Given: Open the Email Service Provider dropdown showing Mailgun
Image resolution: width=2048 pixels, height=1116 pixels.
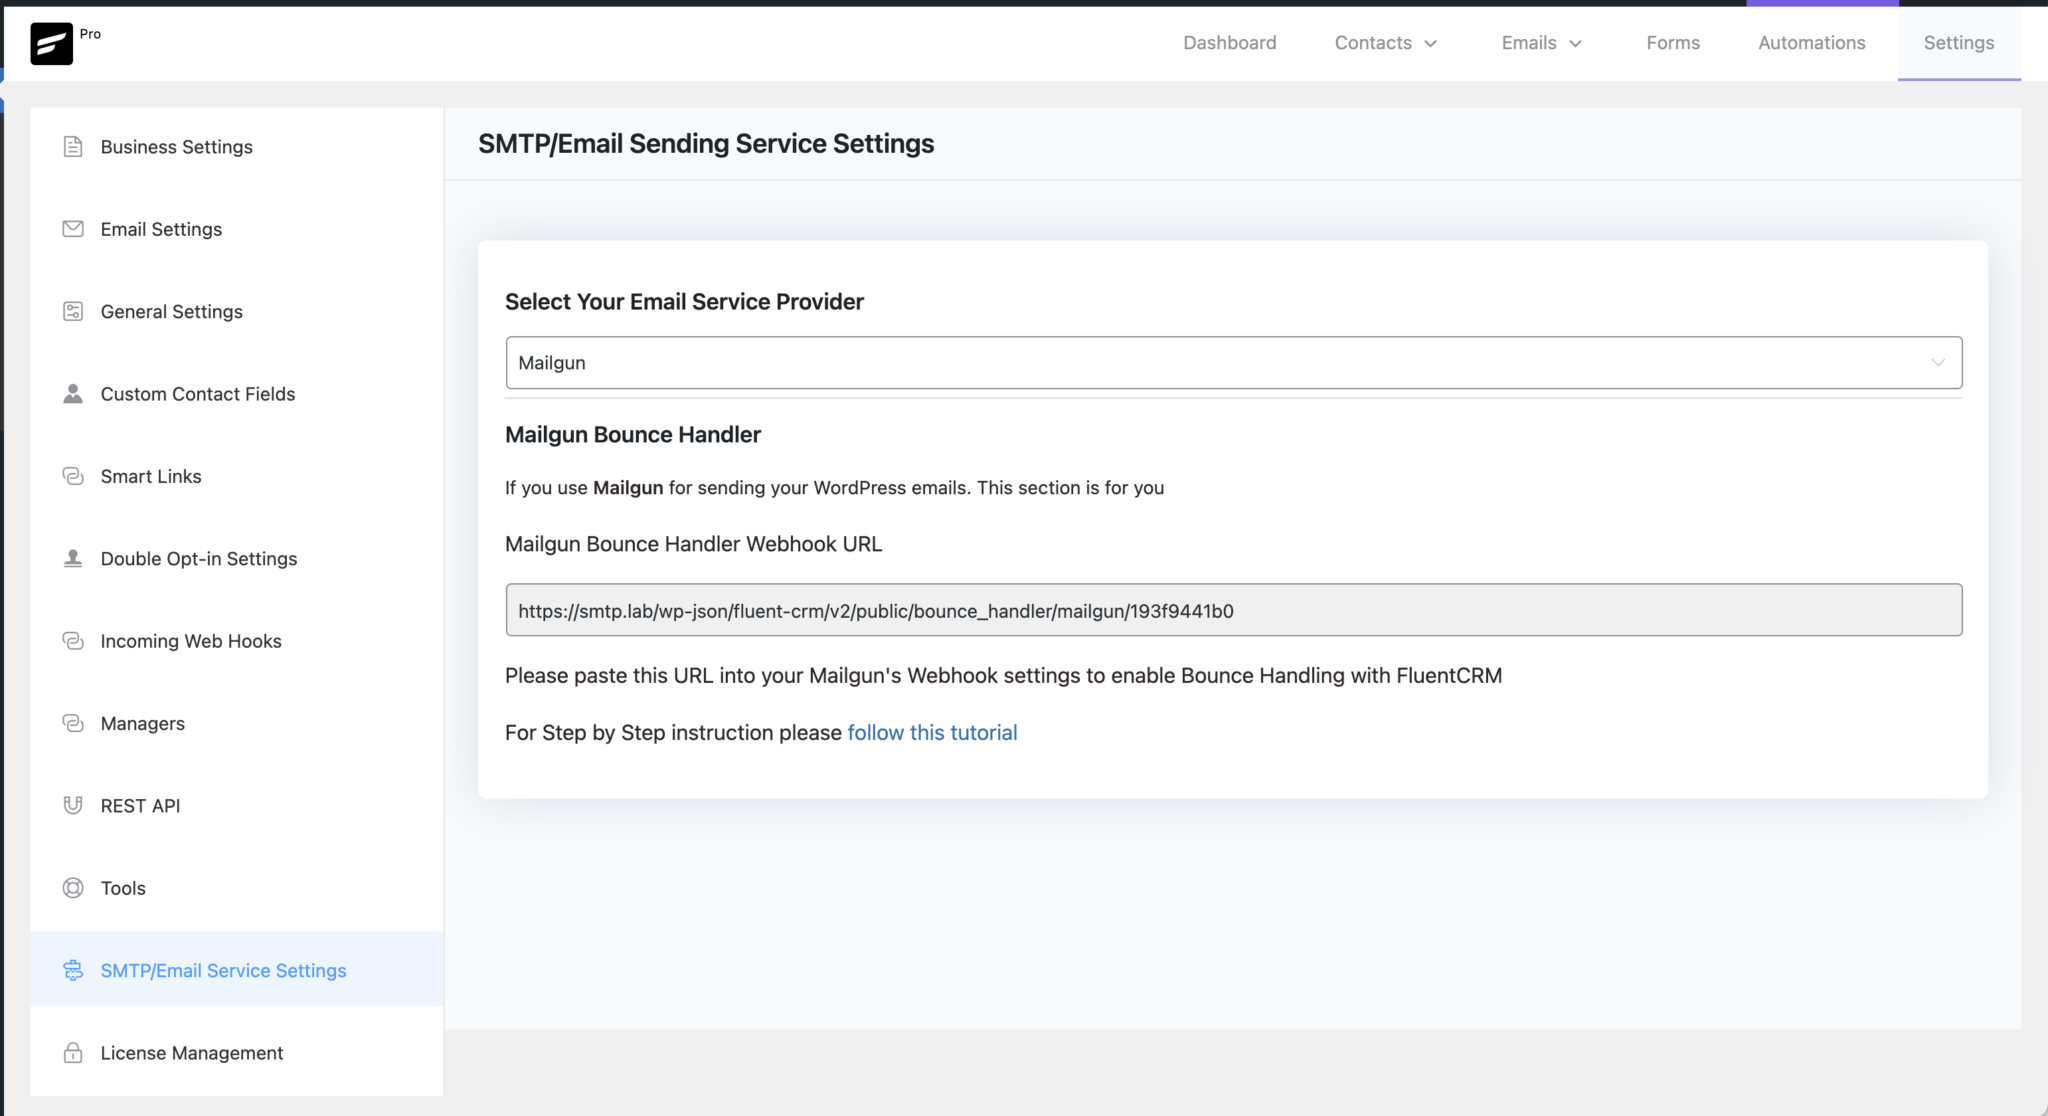Looking at the screenshot, I should coord(1233,363).
